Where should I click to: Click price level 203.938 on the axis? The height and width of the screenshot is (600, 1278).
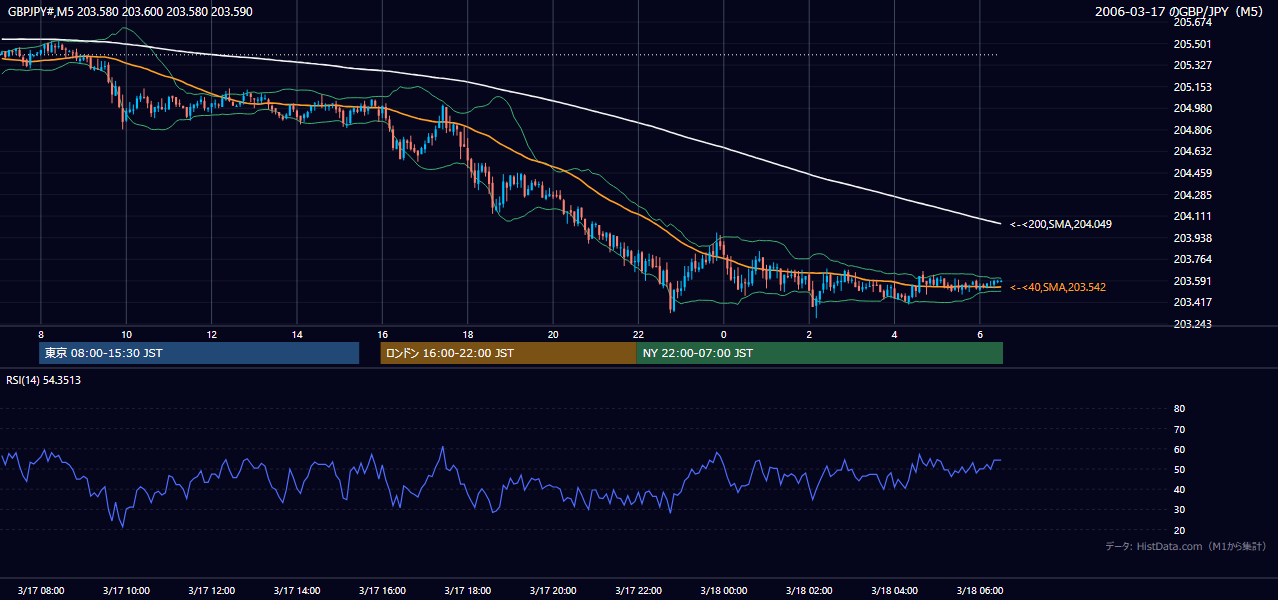point(1192,238)
